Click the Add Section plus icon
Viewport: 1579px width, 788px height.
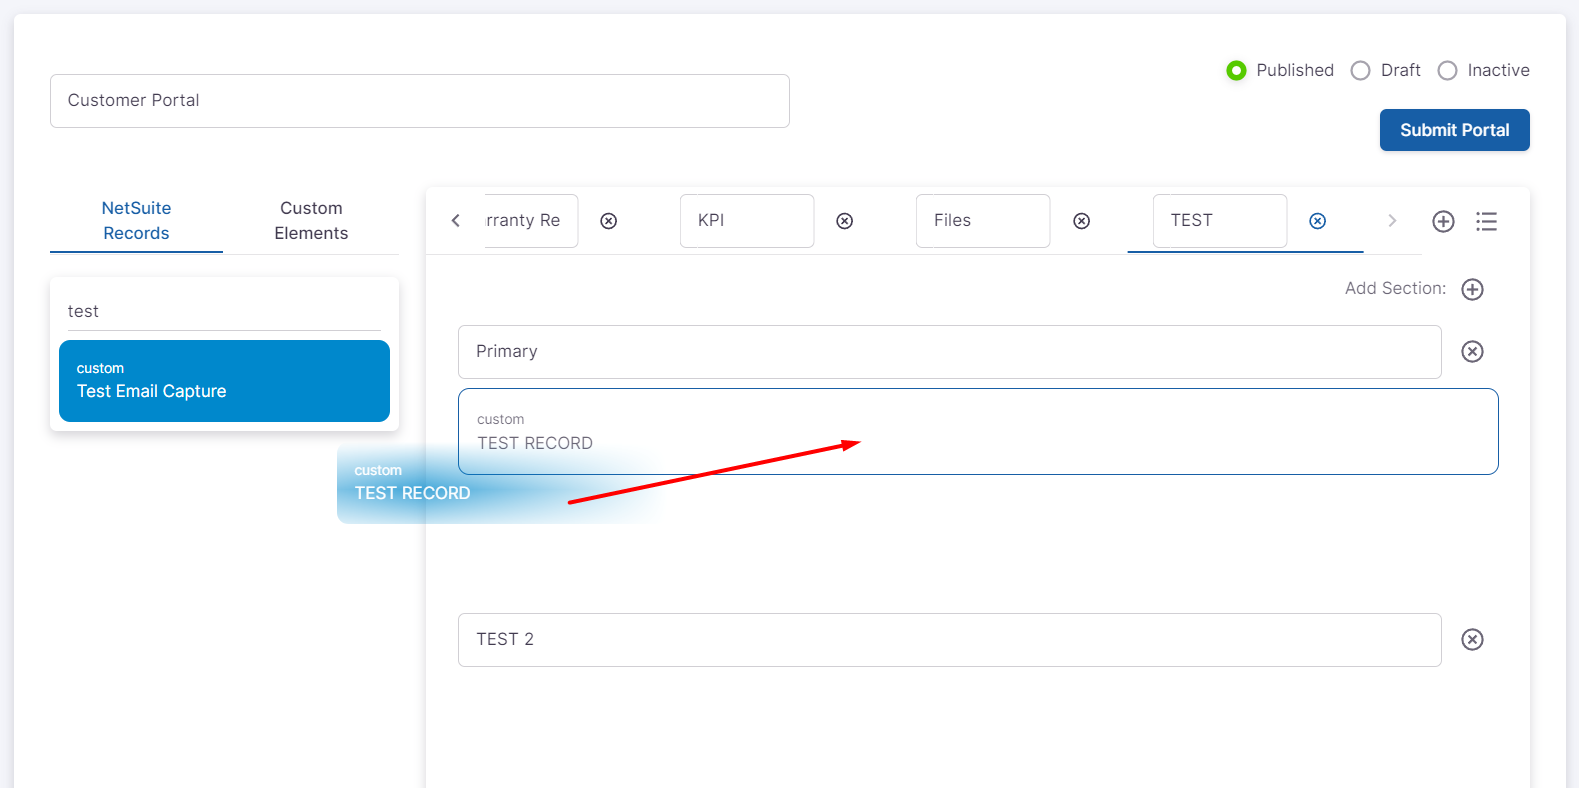click(1472, 289)
